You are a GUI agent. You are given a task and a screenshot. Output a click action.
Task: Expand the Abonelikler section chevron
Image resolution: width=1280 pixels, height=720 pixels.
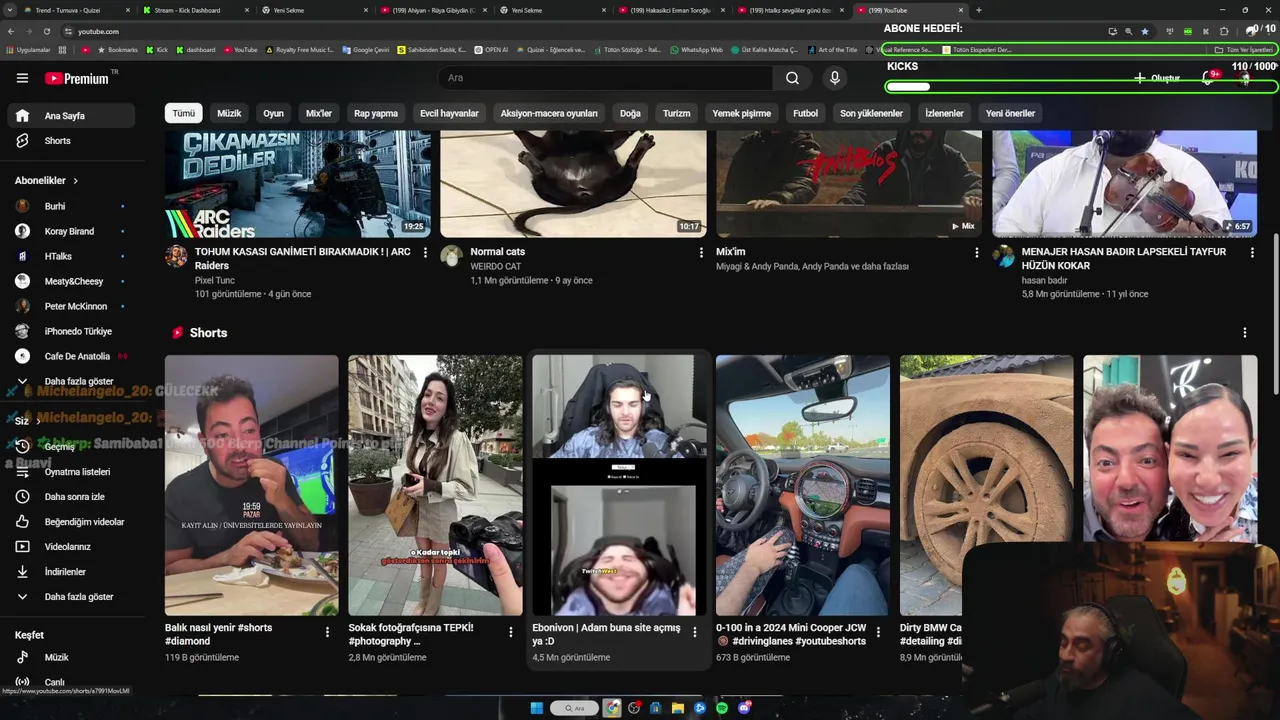click(x=75, y=181)
